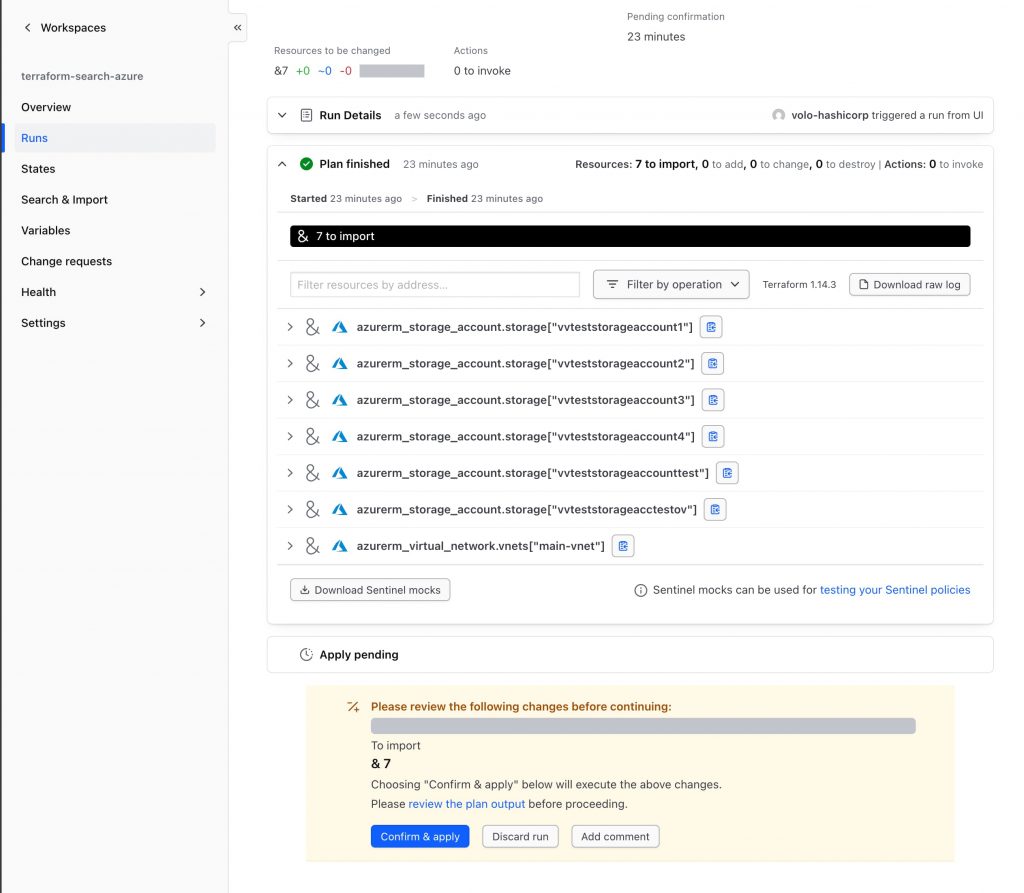Click copy icon beside vvteststorageaccounttest resource
This screenshot has height=893, width=1024.
pyautogui.click(x=727, y=473)
